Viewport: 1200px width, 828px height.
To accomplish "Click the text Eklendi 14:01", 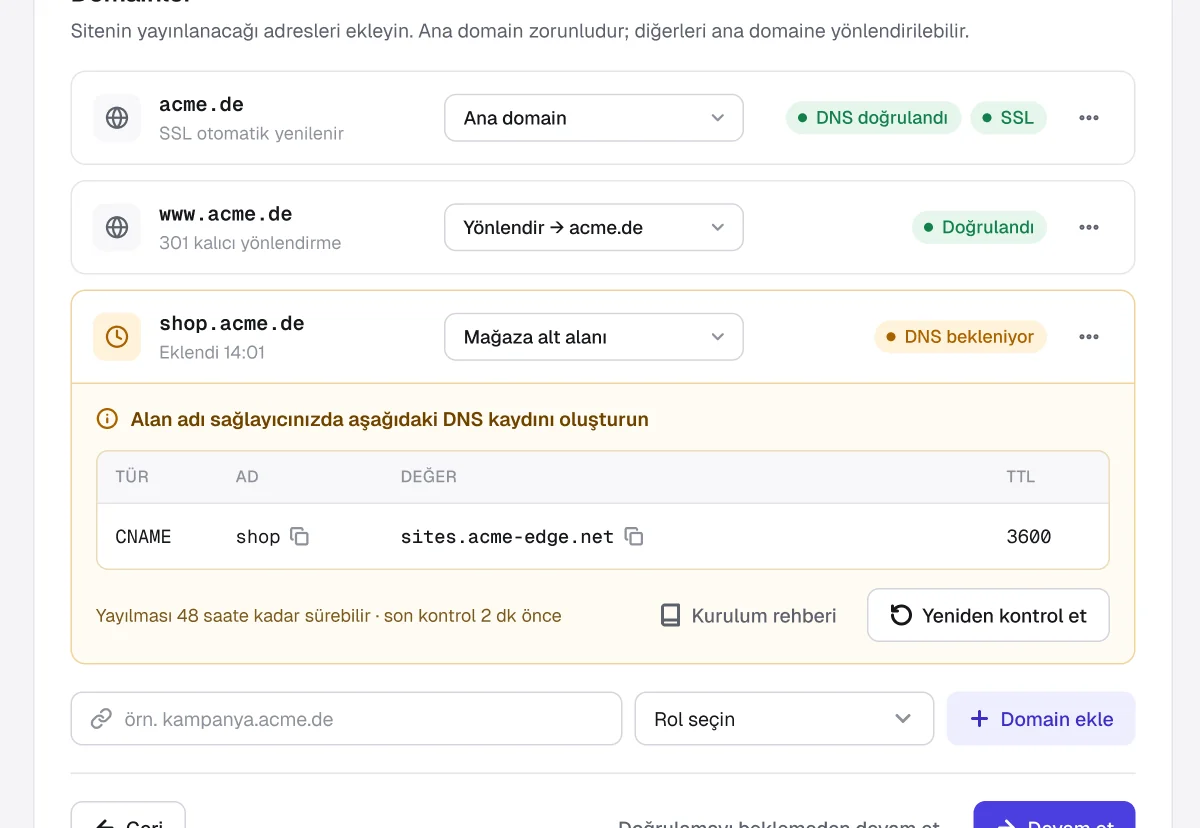I will pos(212,352).
